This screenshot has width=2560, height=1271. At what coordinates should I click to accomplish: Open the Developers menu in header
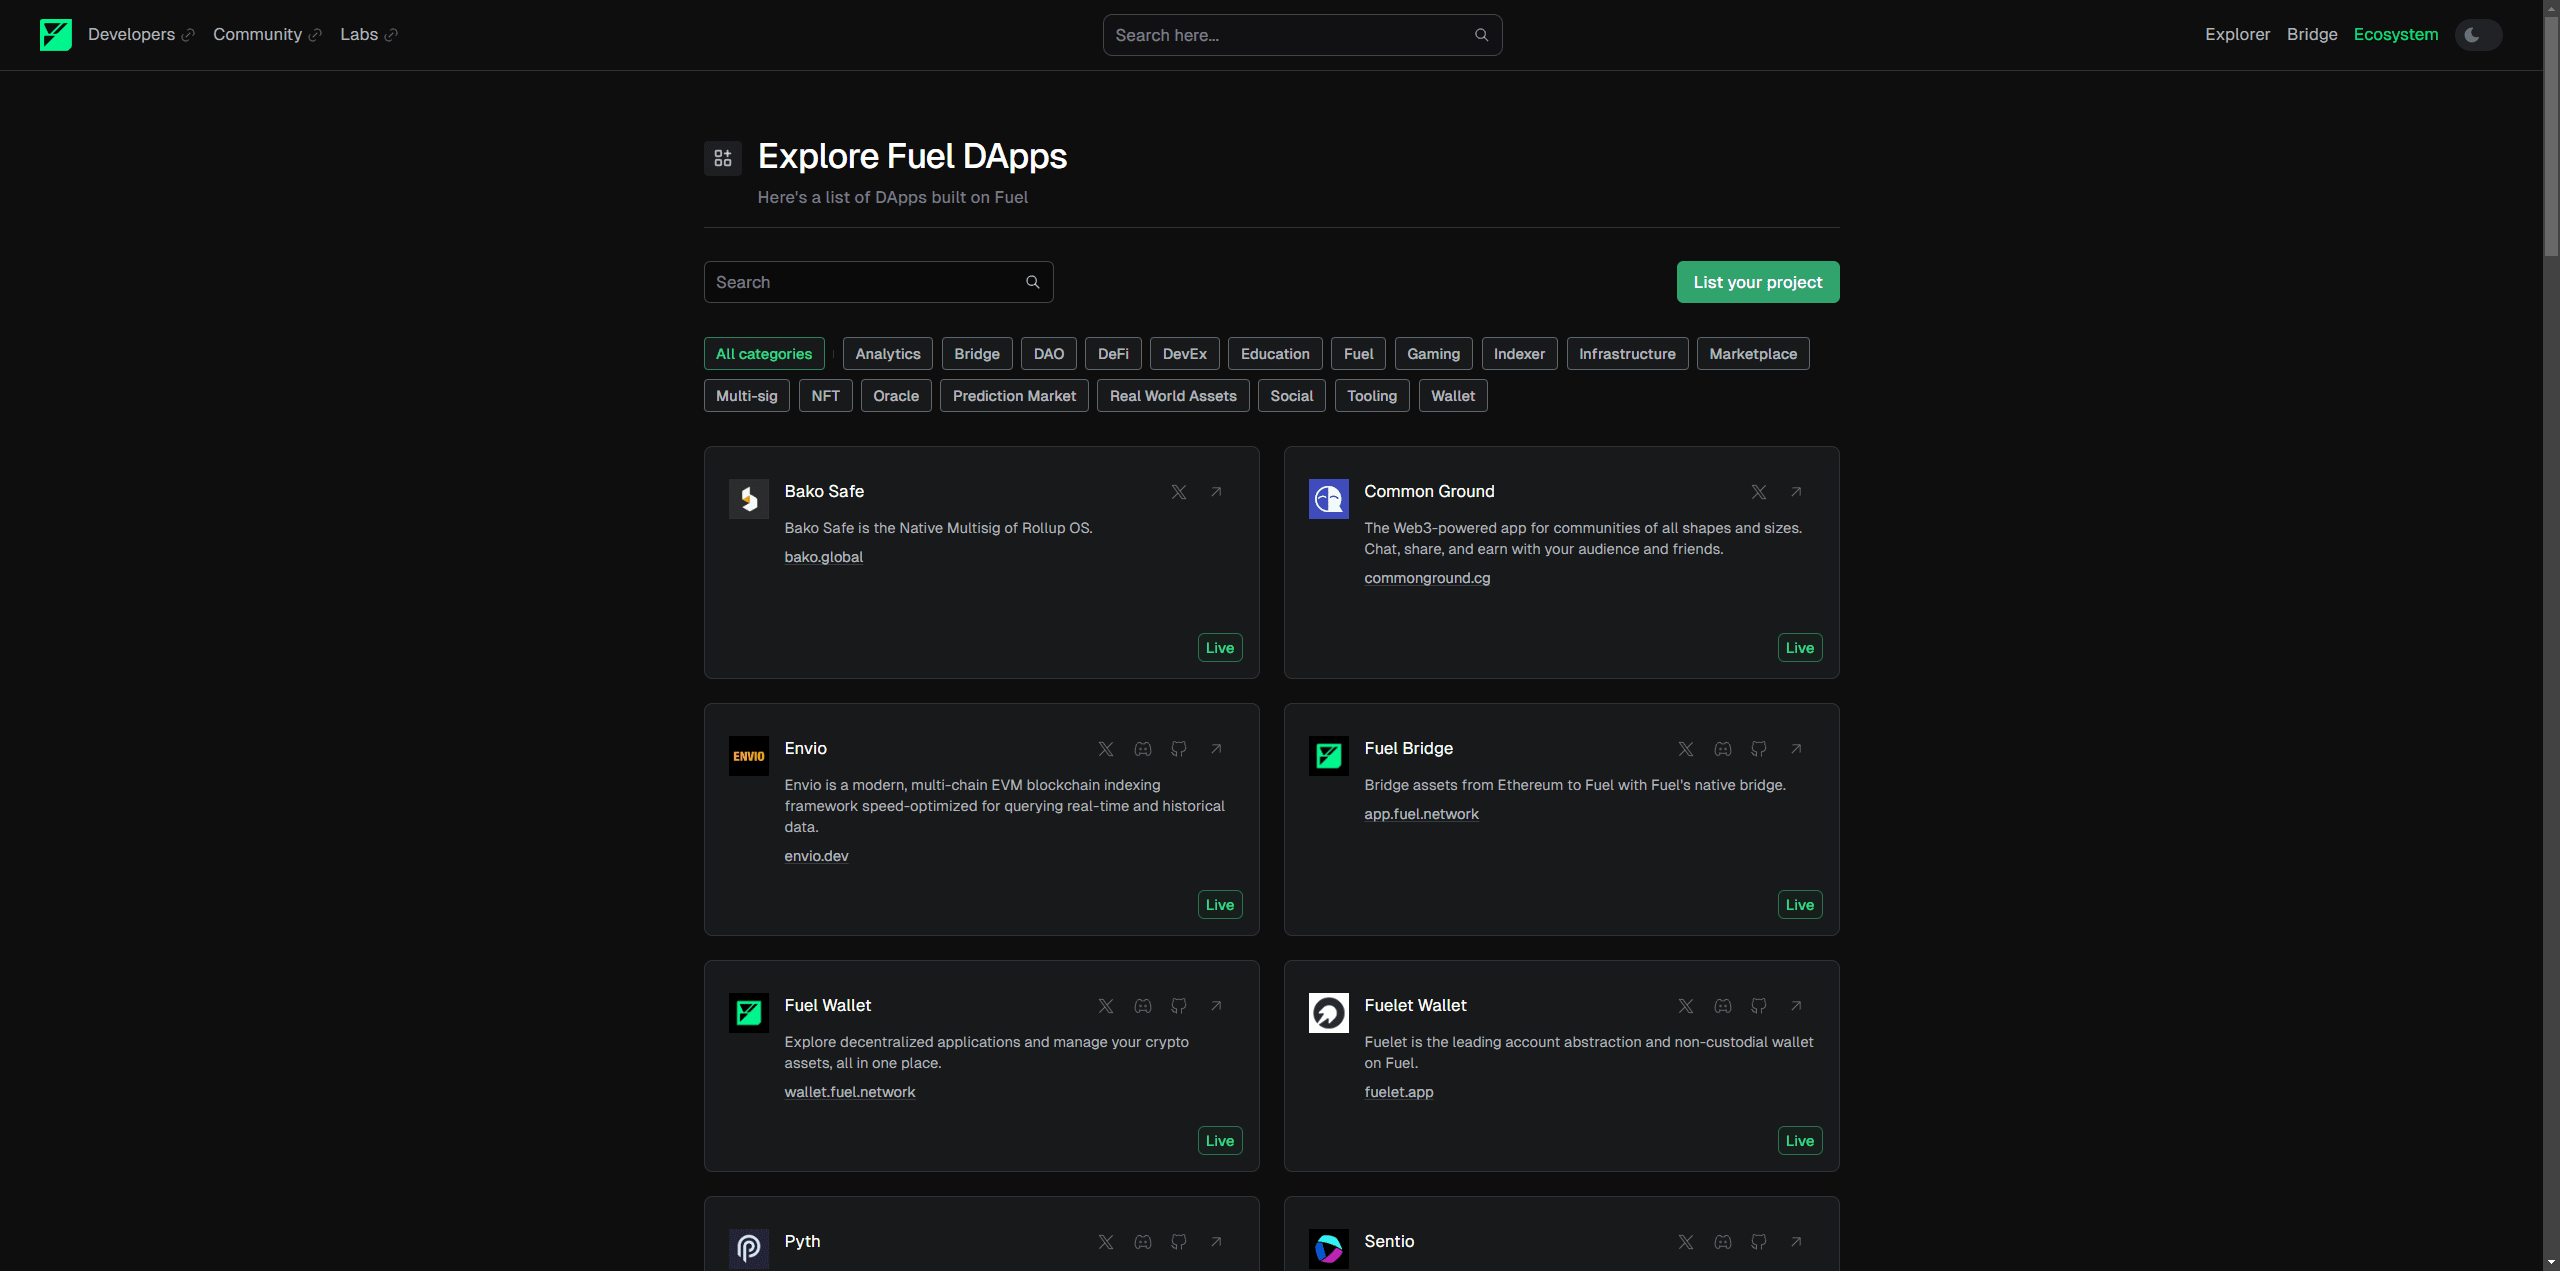tap(131, 35)
